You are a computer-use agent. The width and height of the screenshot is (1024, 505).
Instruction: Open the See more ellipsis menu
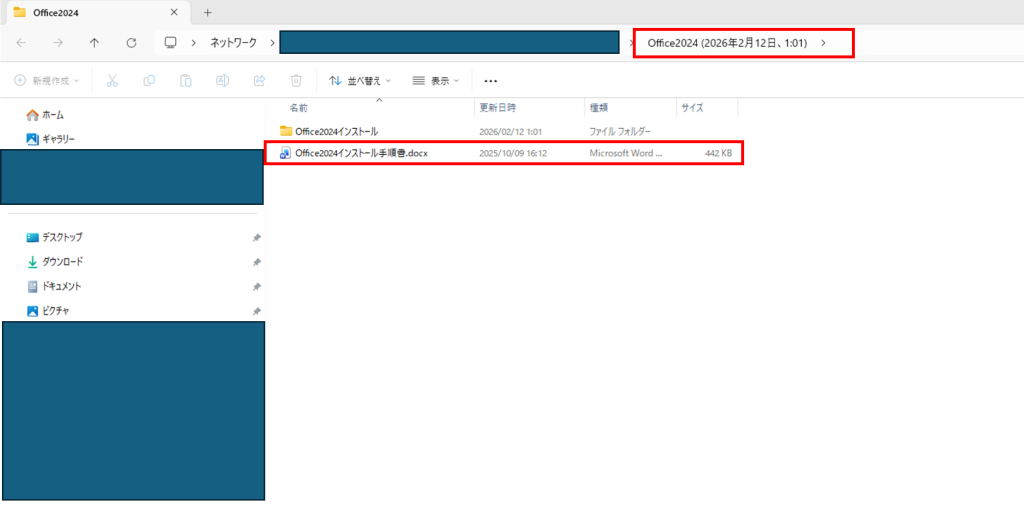click(x=490, y=80)
